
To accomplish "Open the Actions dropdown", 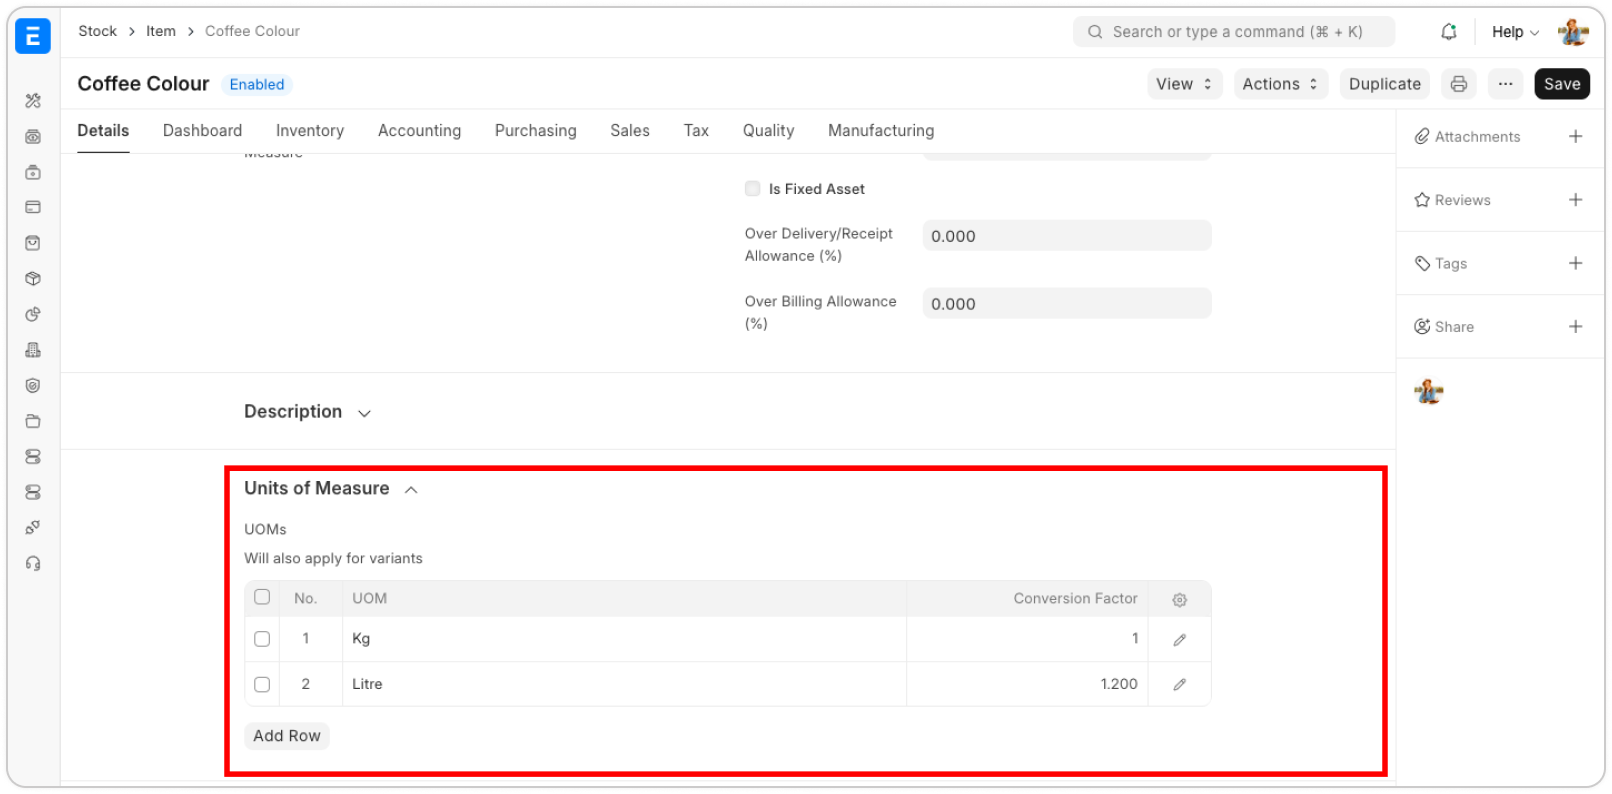I will click(x=1280, y=84).
